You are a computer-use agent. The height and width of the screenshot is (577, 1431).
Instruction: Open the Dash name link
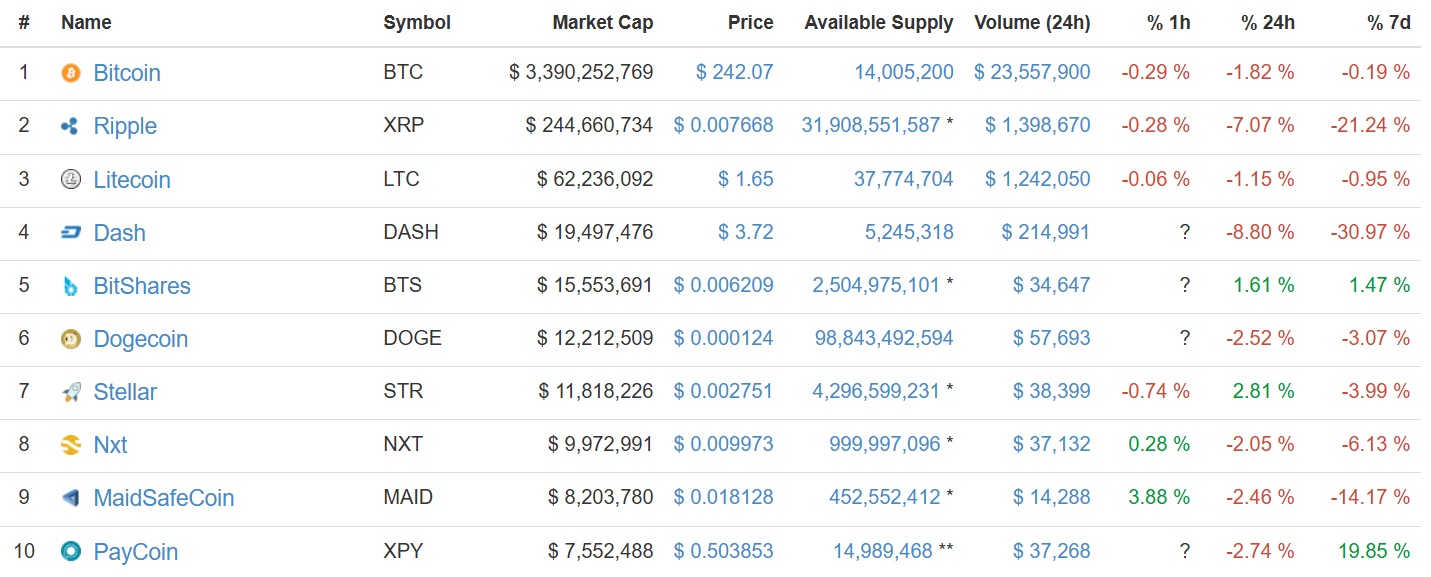[x=119, y=233]
